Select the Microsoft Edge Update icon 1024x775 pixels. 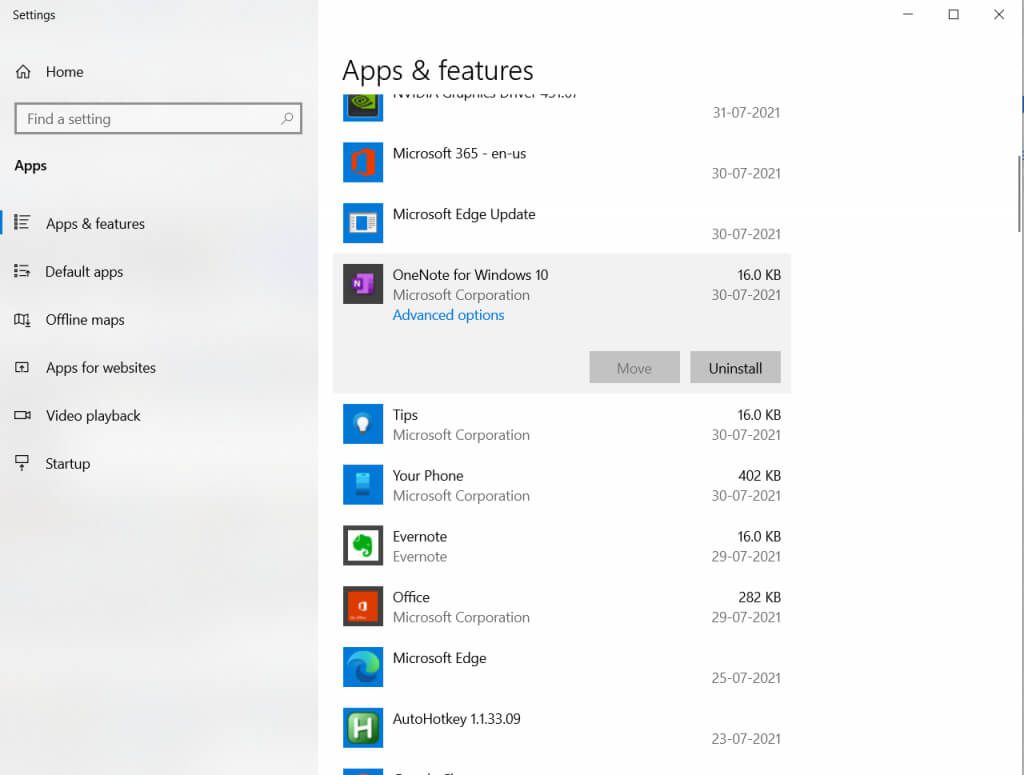[x=362, y=223]
